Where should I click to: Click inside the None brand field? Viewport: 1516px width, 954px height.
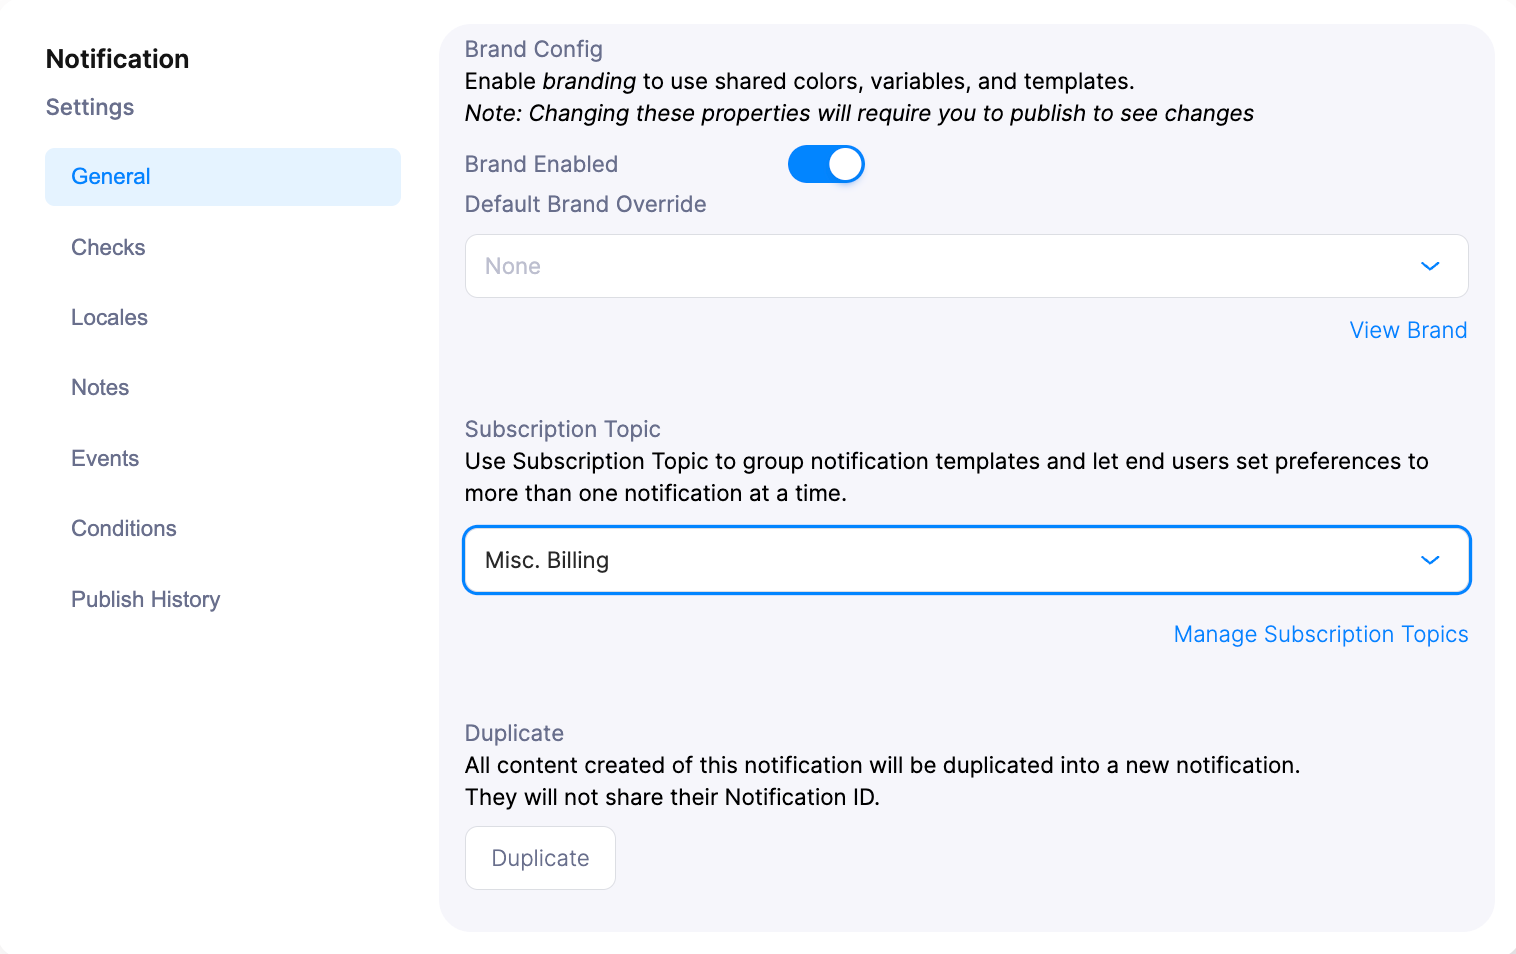coord(700,266)
